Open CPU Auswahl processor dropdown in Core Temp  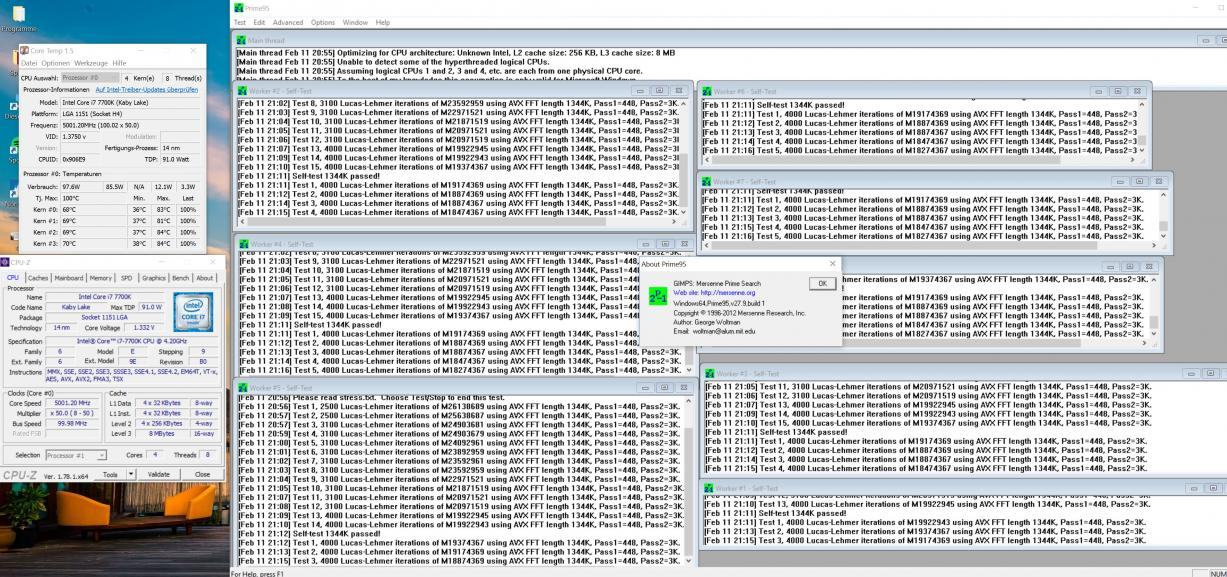pyautogui.click(x=90, y=77)
